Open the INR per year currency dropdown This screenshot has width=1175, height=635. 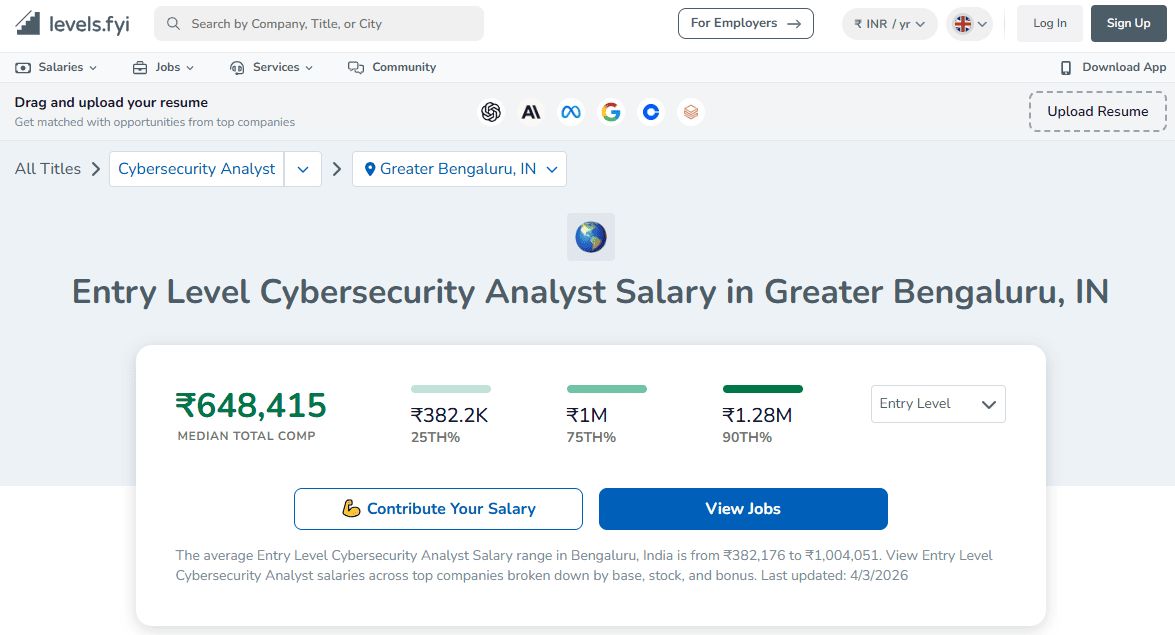tap(889, 23)
